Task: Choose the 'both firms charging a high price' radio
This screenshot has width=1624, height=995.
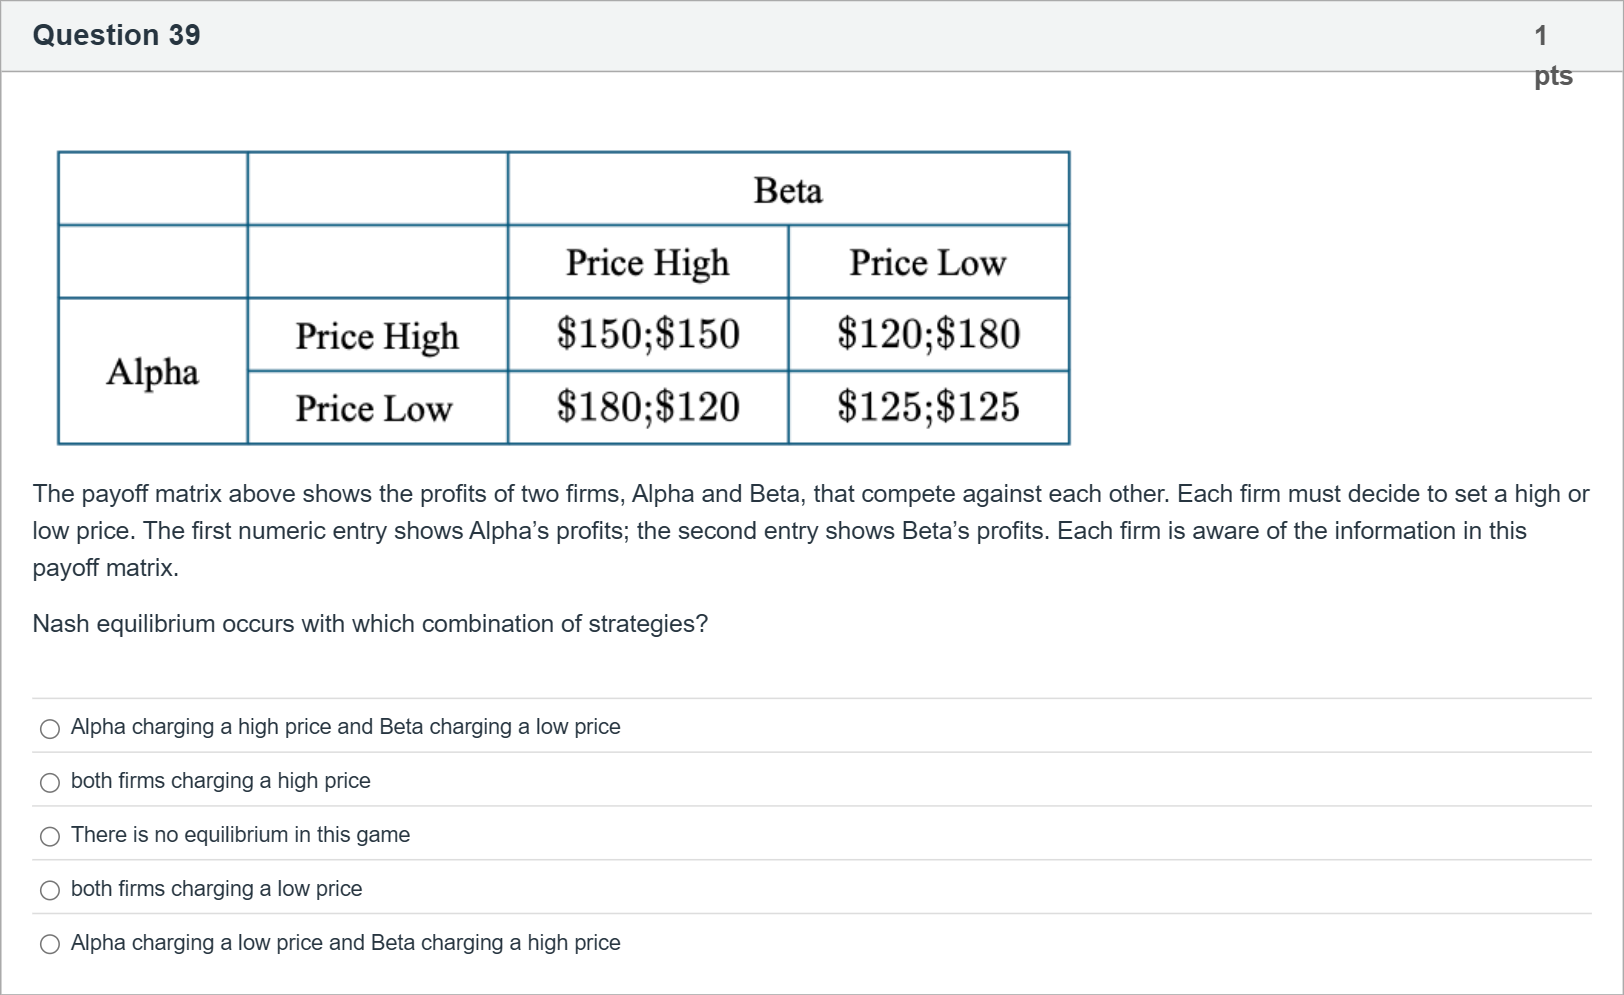Action: click(x=50, y=783)
